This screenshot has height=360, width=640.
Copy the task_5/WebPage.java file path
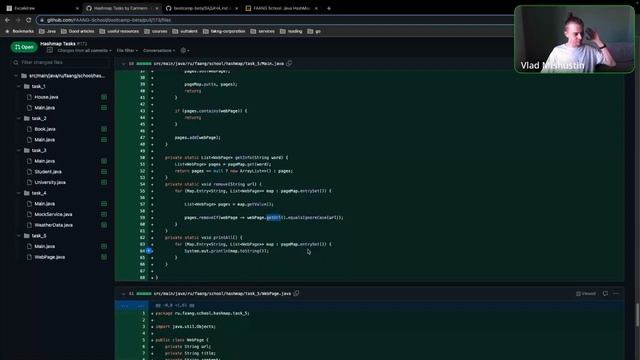point(296,293)
